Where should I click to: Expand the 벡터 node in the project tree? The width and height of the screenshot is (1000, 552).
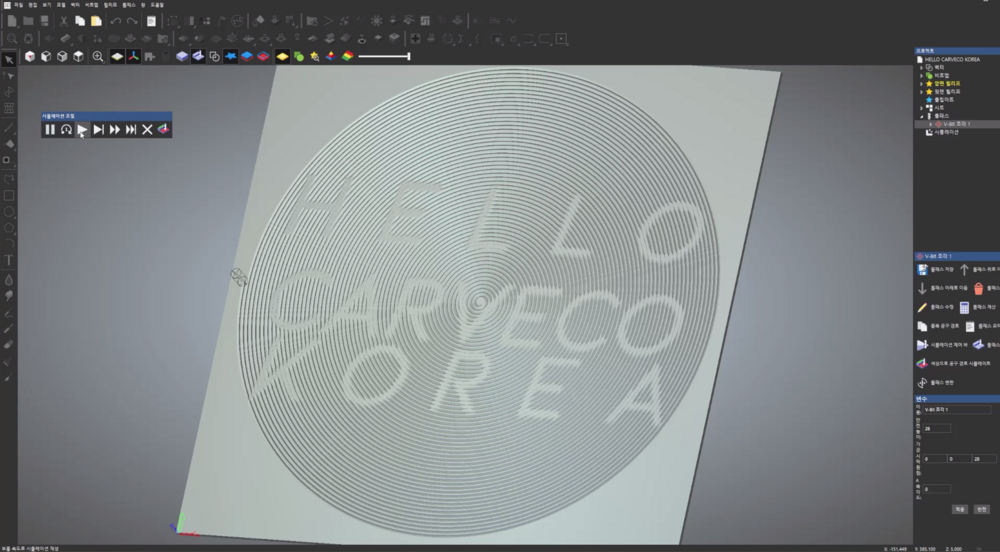point(921,67)
